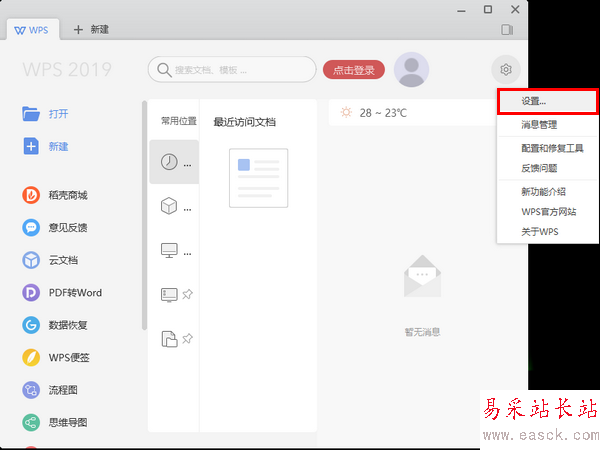Viewport: 600px width, 450px height.
Task: Select the cube cloud location icon
Action: coord(169,206)
